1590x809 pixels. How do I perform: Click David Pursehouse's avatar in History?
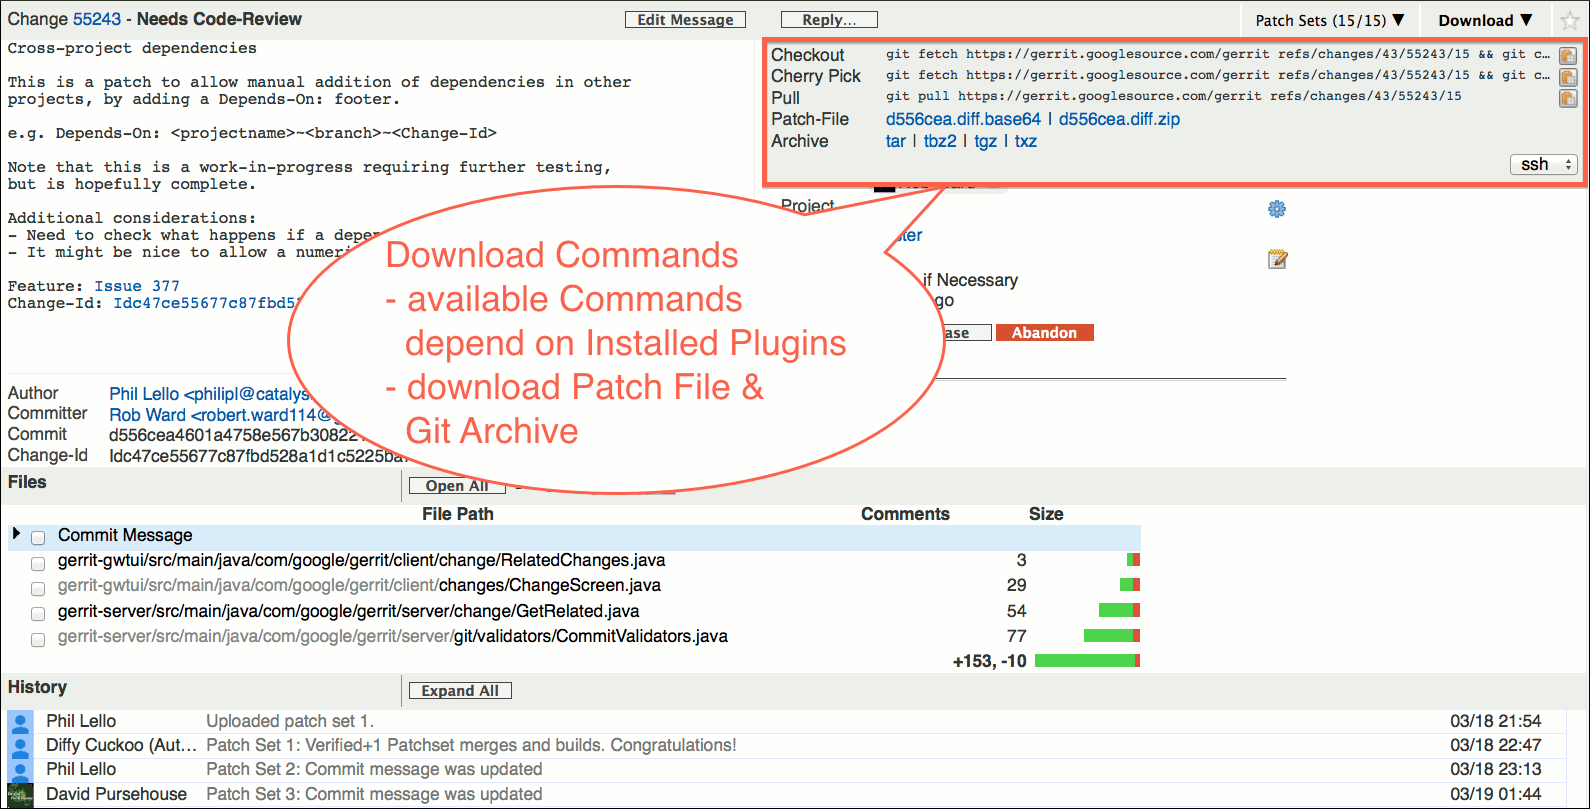(20, 795)
